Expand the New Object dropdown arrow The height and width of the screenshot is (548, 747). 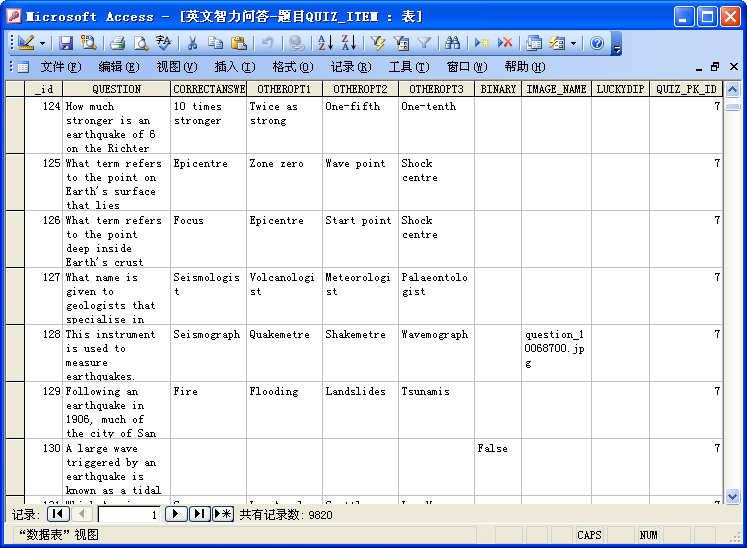(573, 43)
